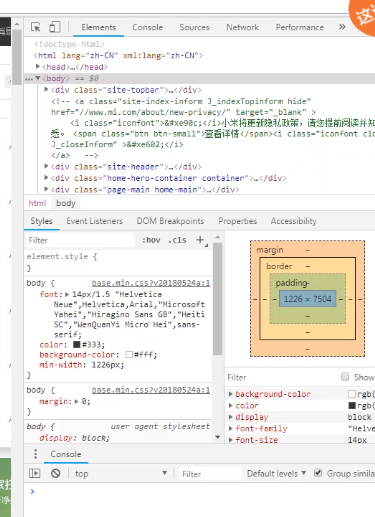This screenshot has height=517, width=375.
Task: Open the console drawer's three-dot menu
Action: tap(36, 454)
